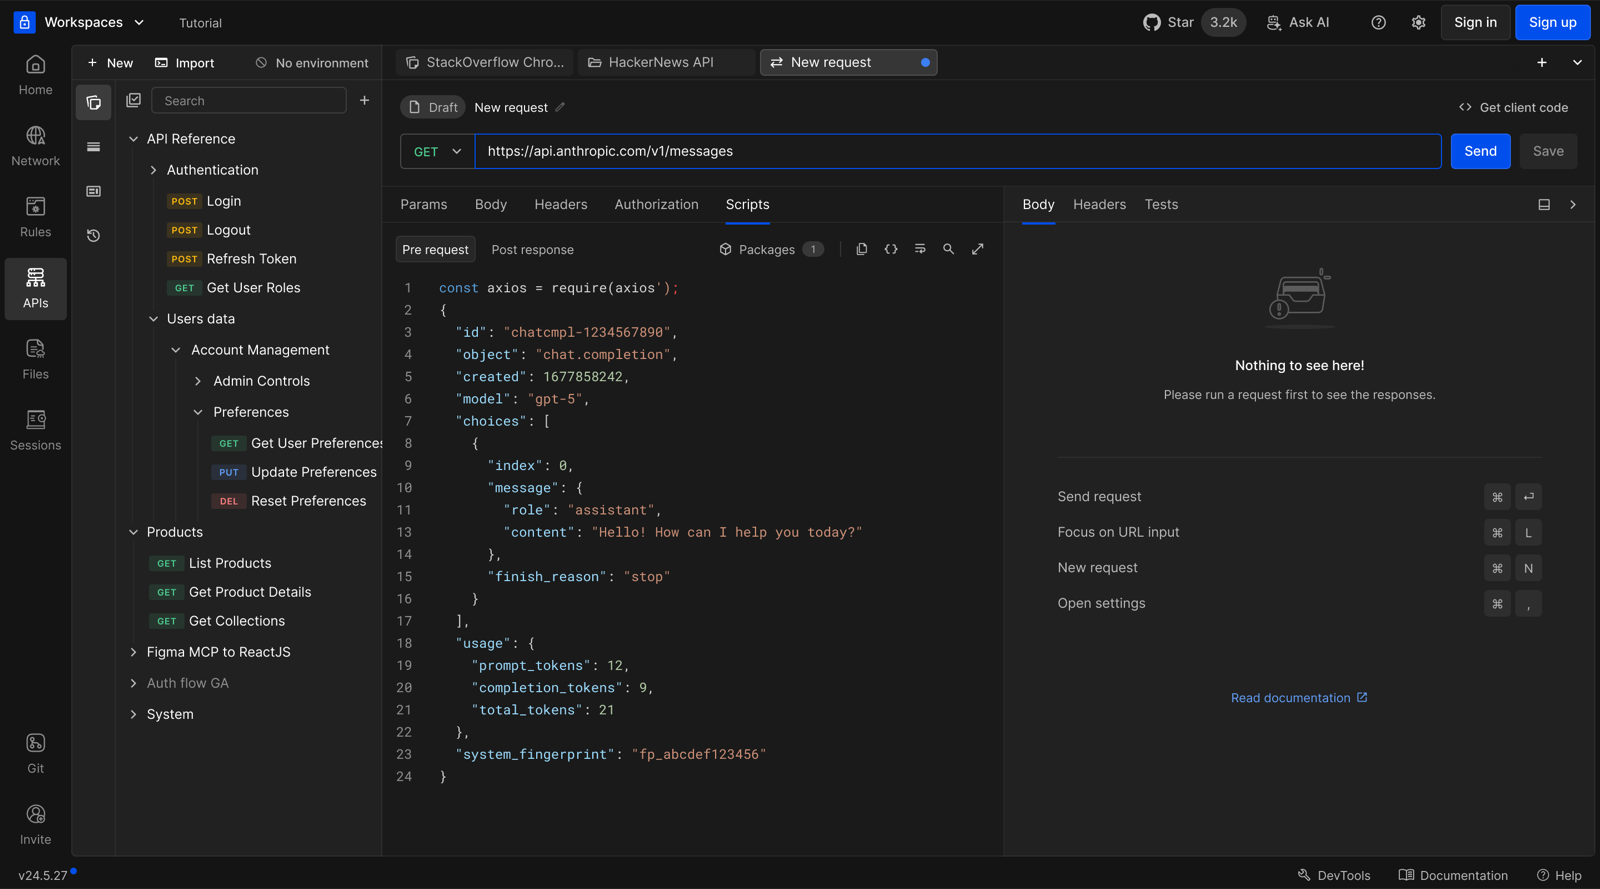Open the Network sidebar section

pyautogui.click(x=35, y=147)
